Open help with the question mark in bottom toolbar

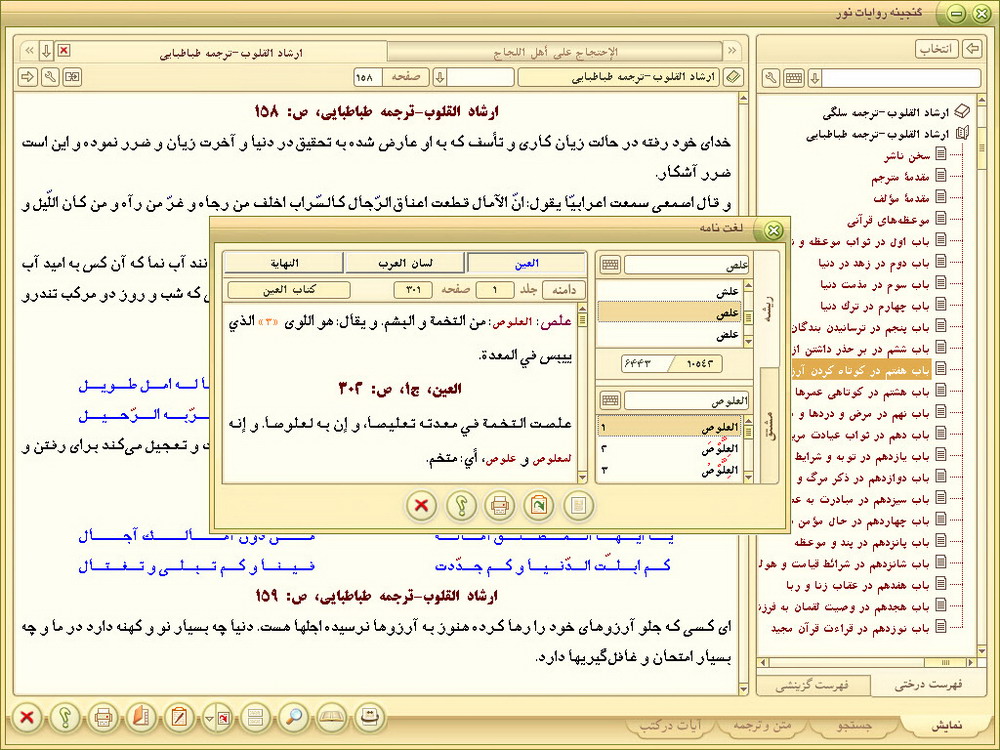[x=64, y=717]
